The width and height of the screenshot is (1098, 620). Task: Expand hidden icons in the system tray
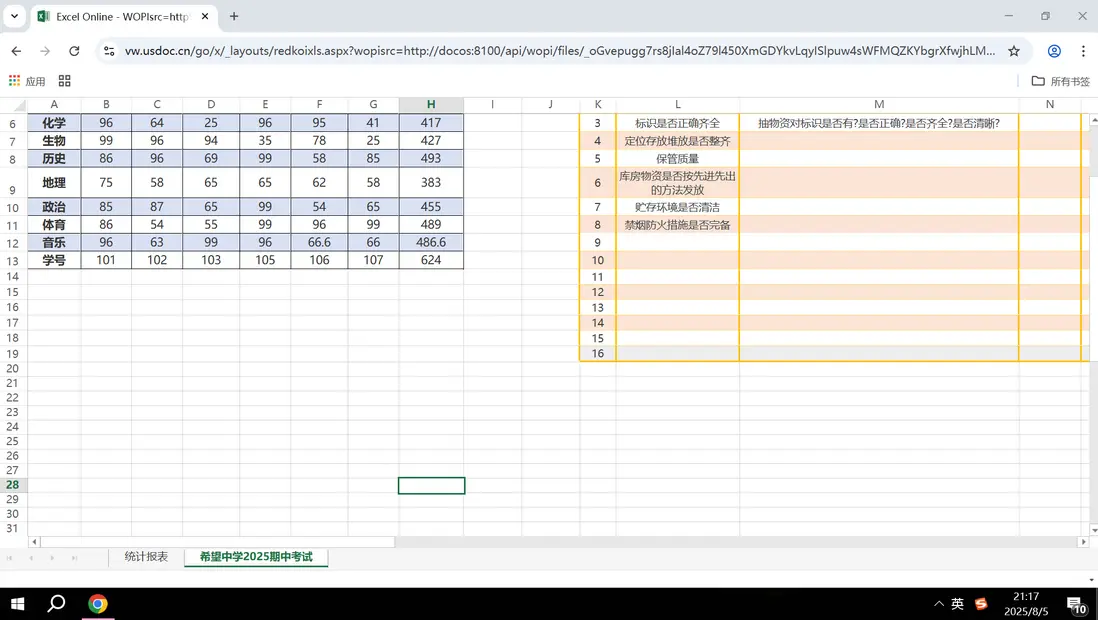[938, 604]
